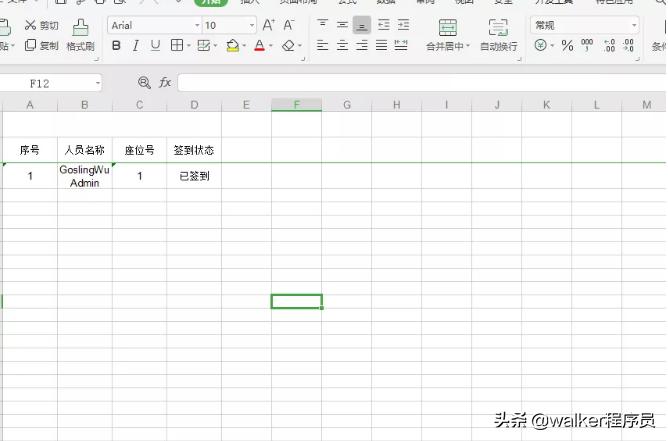Viewport: 668px width, 441px height.
Task: Open the font group dialog launcher
Action: coord(303,59)
